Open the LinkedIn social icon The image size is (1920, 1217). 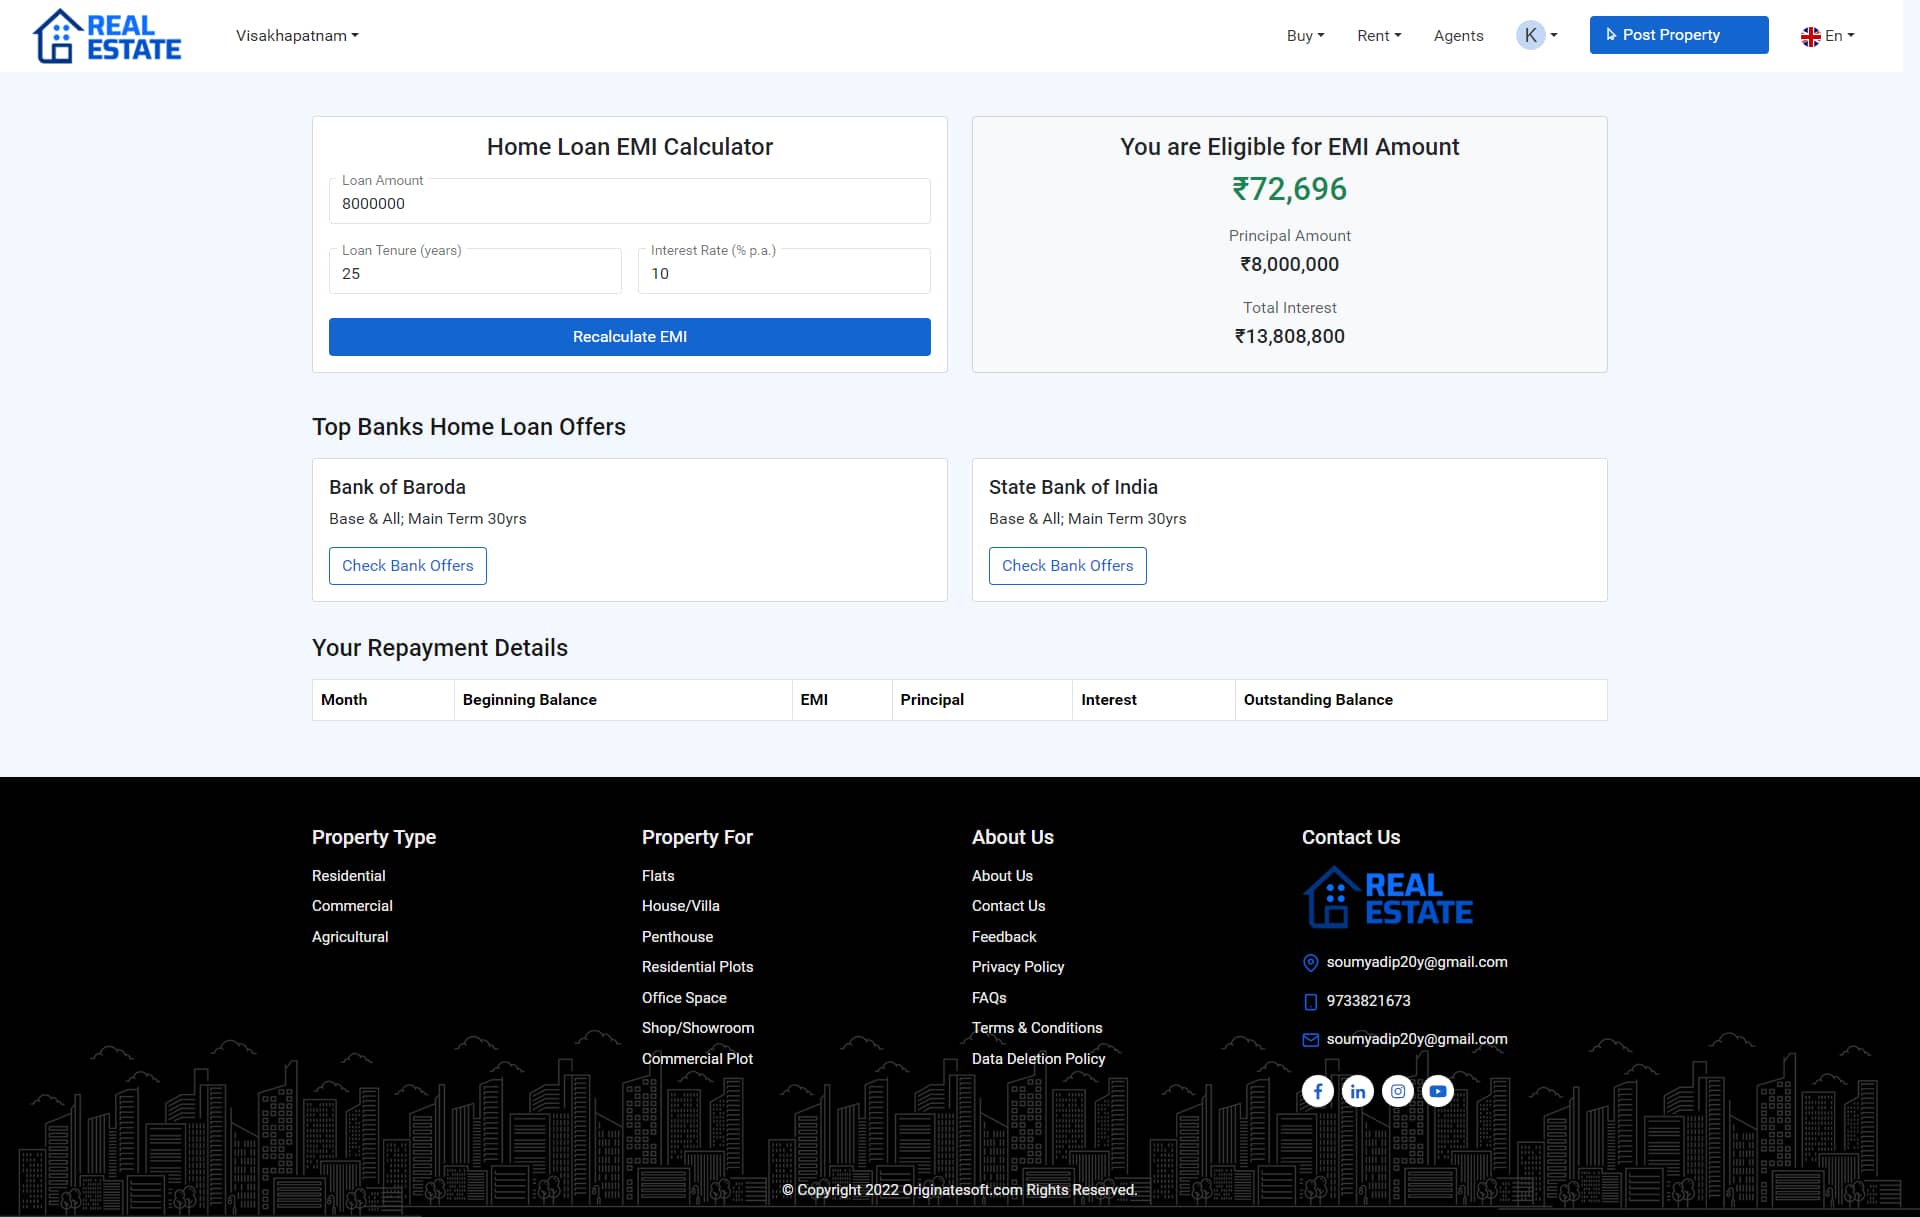pos(1357,1091)
